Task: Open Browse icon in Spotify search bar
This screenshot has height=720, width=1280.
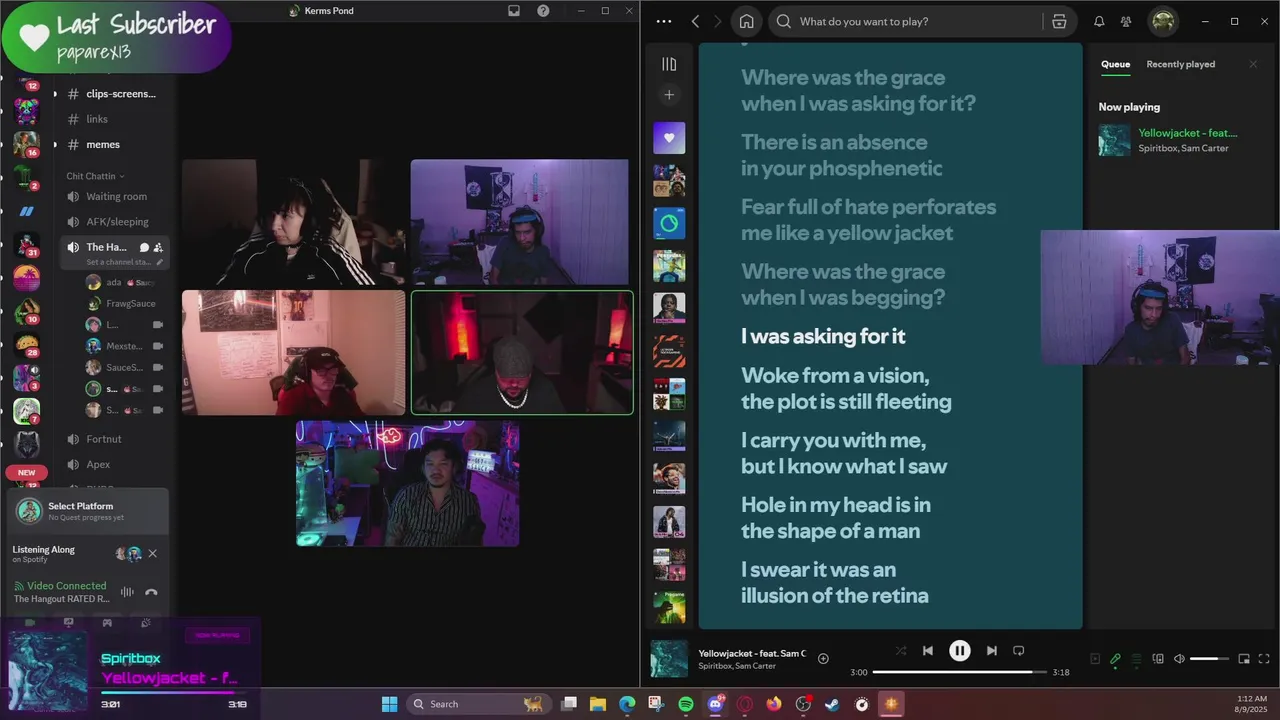Action: pyautogui.click(x=1059, y=21)
